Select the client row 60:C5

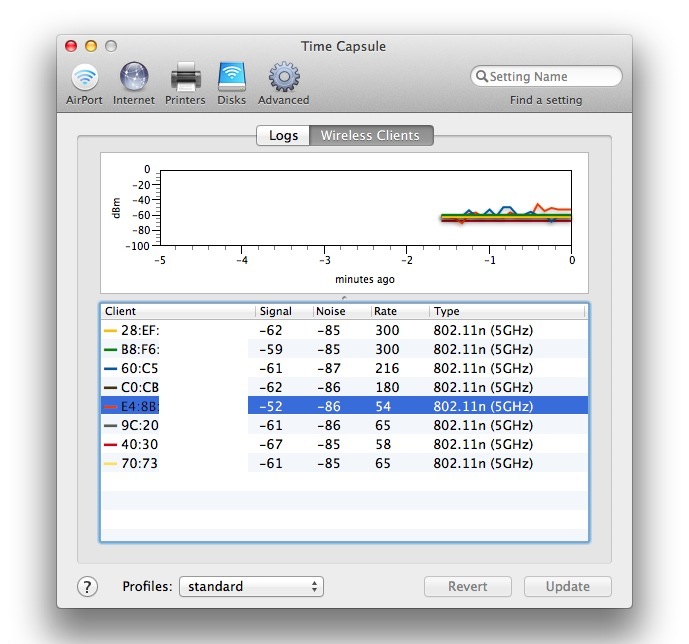click(x=344, y=368)
